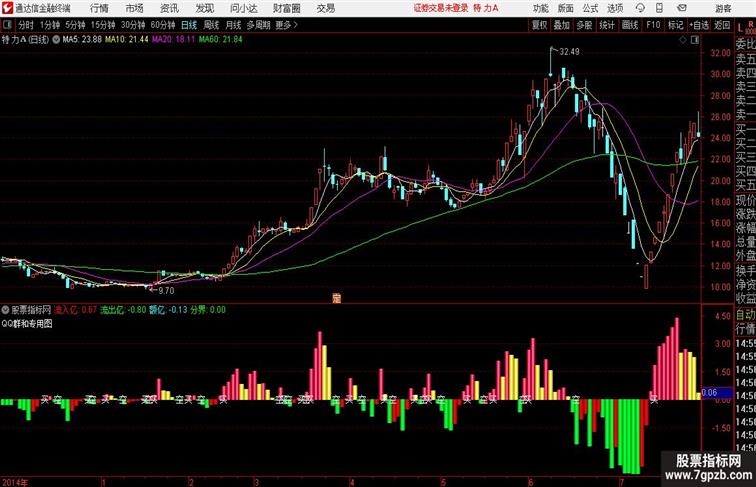Select the 月线 monthly chart tab
The height and width of the screenshot is (487, 756).
pos(233,25)
